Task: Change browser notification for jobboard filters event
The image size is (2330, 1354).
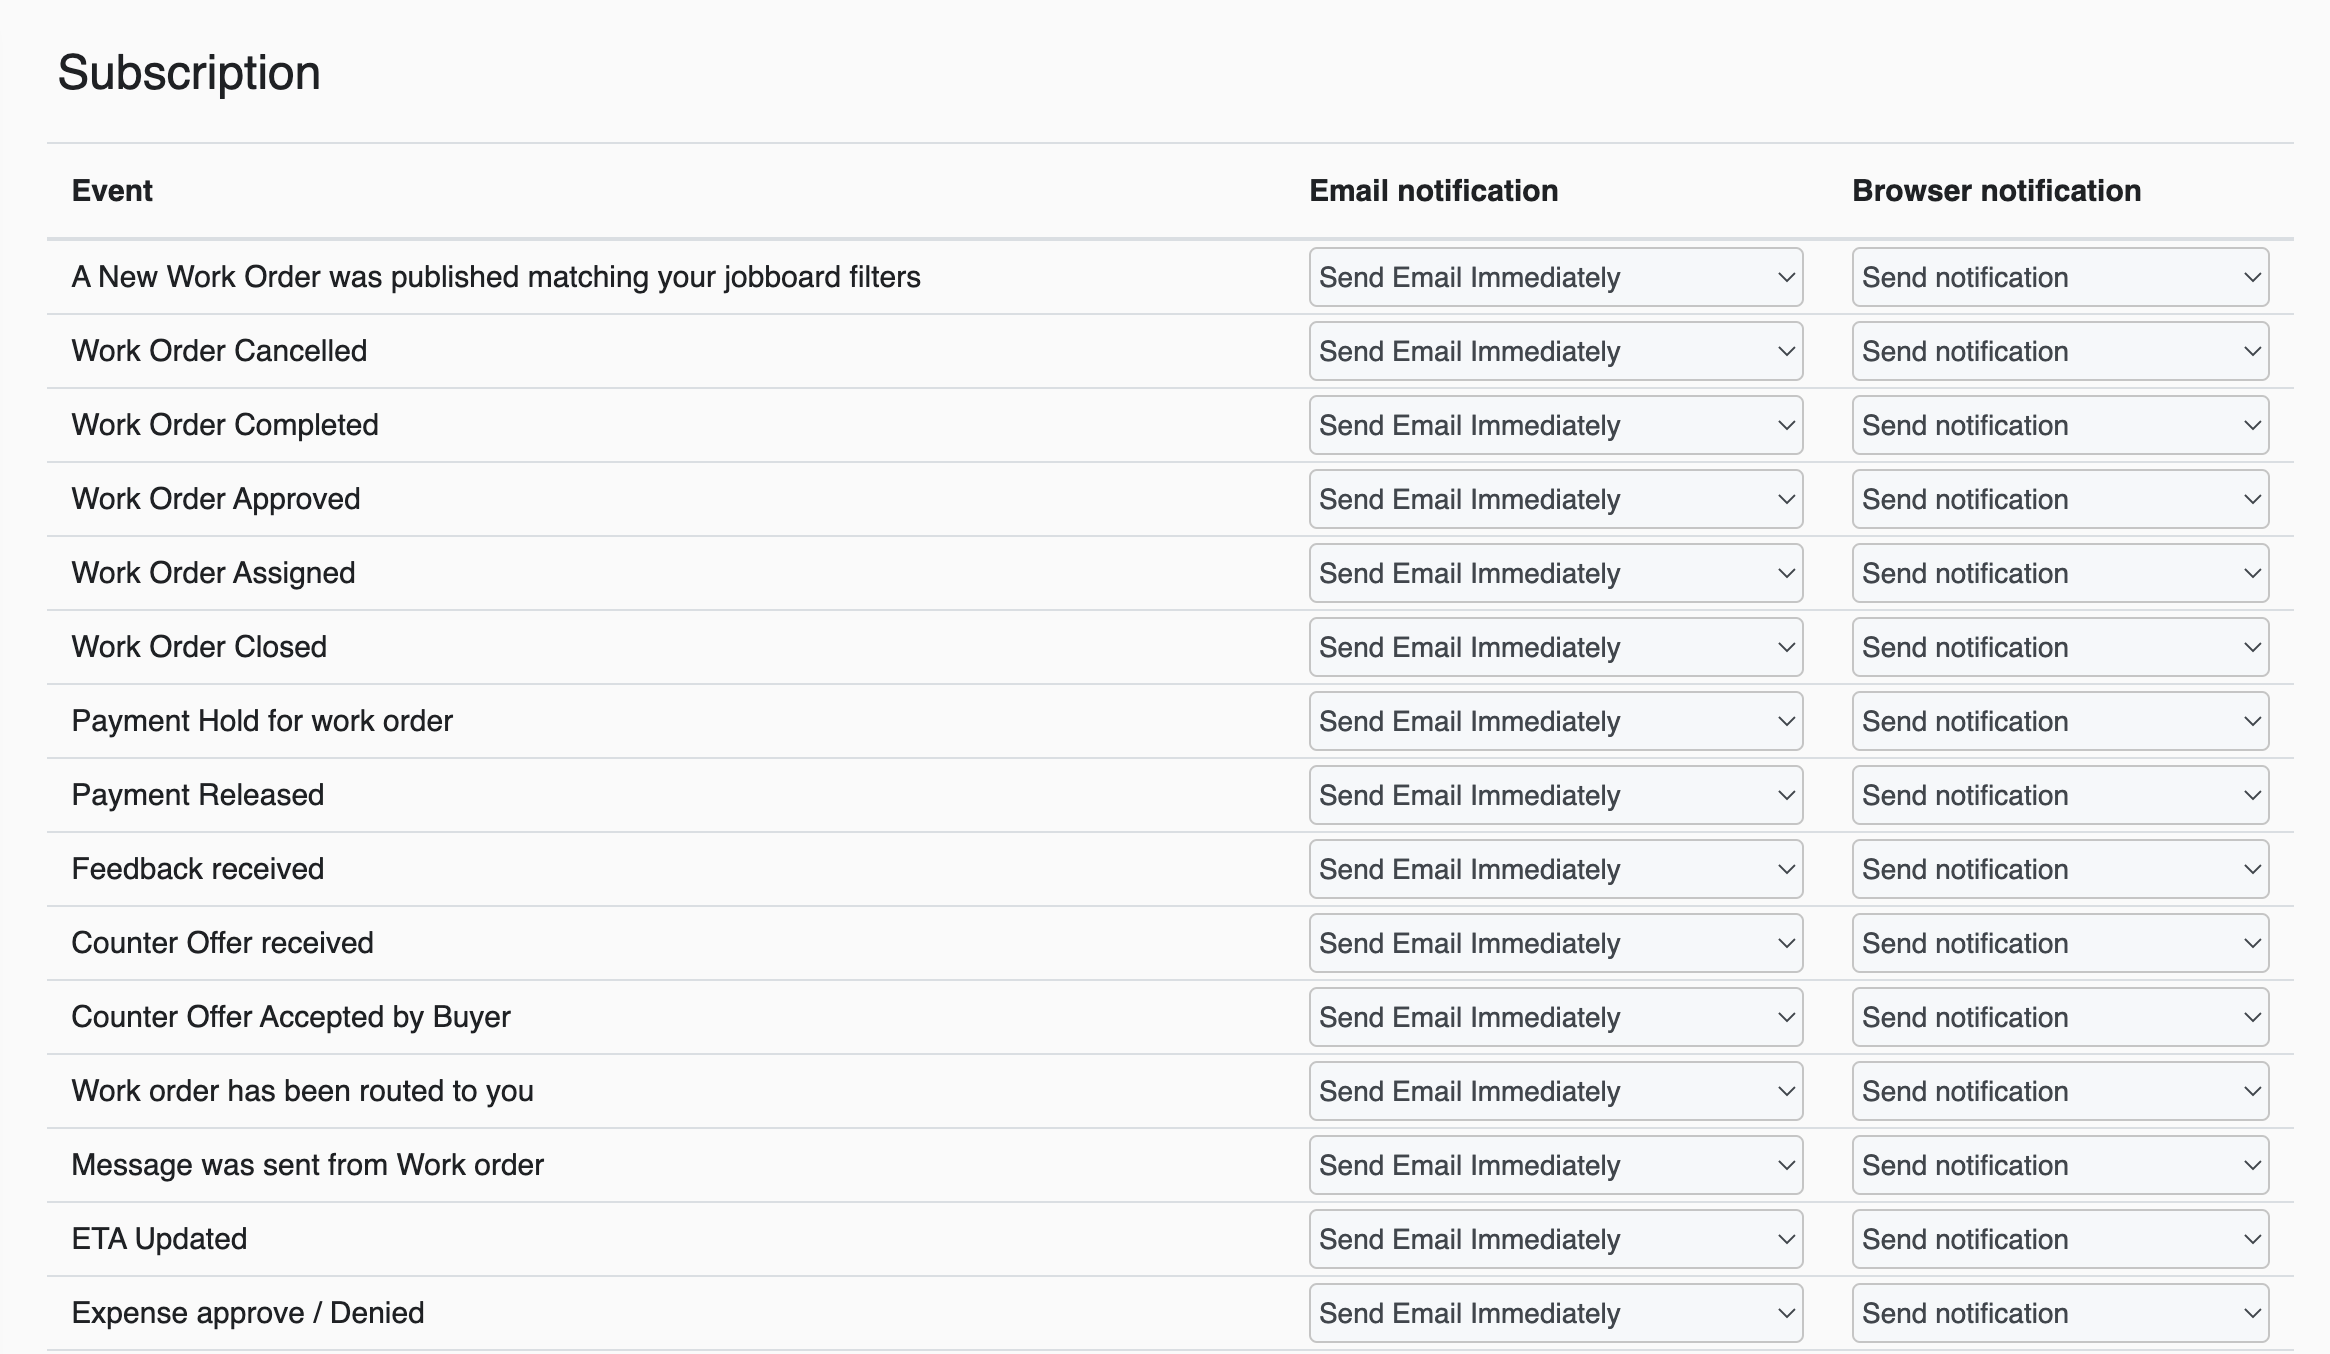Action: click(2059, 277)
